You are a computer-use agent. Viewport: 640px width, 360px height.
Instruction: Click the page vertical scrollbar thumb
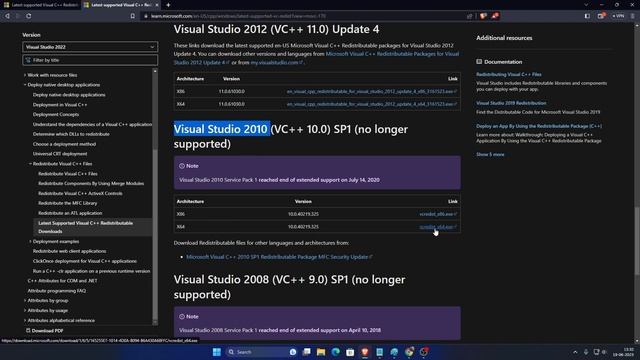click(637, 241)
